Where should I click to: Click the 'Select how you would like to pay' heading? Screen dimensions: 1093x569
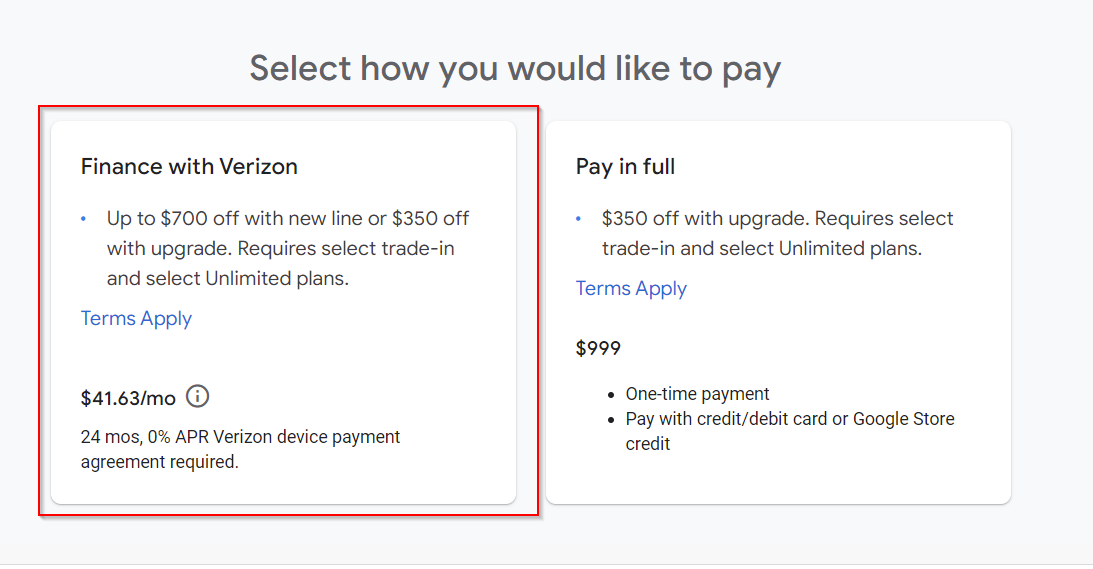pos(515,69)
